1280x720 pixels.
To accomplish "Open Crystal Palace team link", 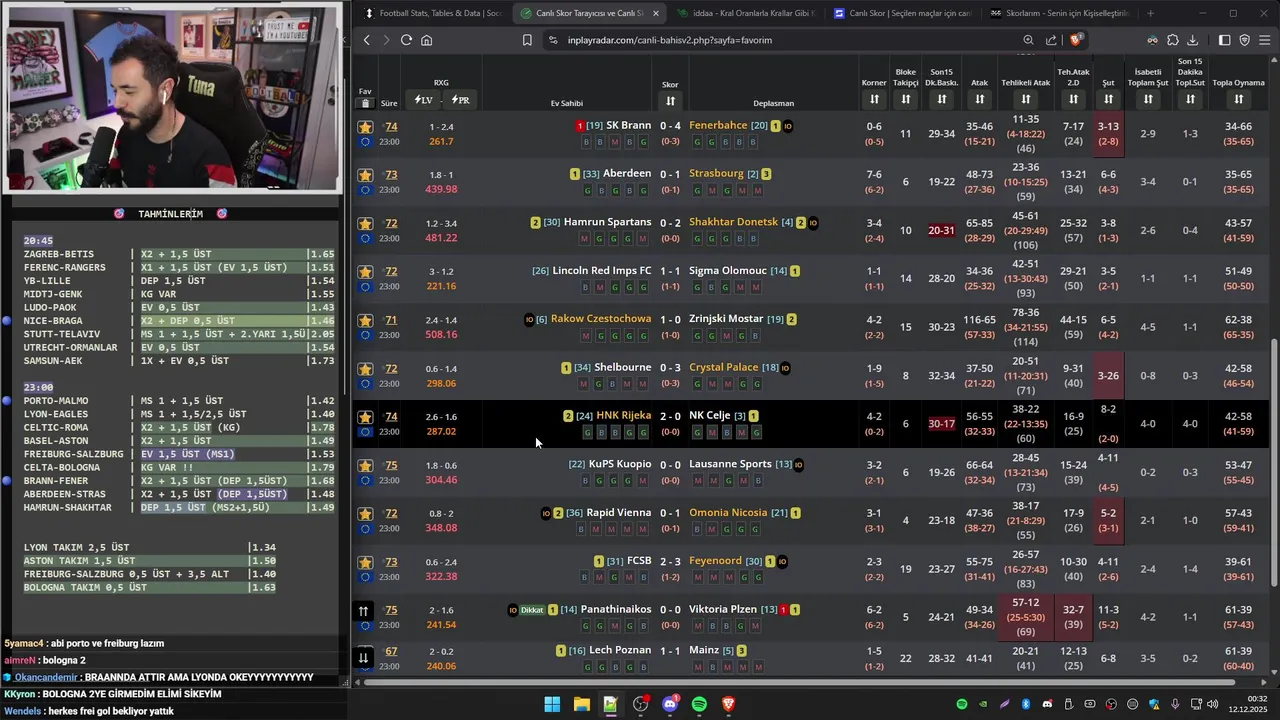I will pos(723,368).
